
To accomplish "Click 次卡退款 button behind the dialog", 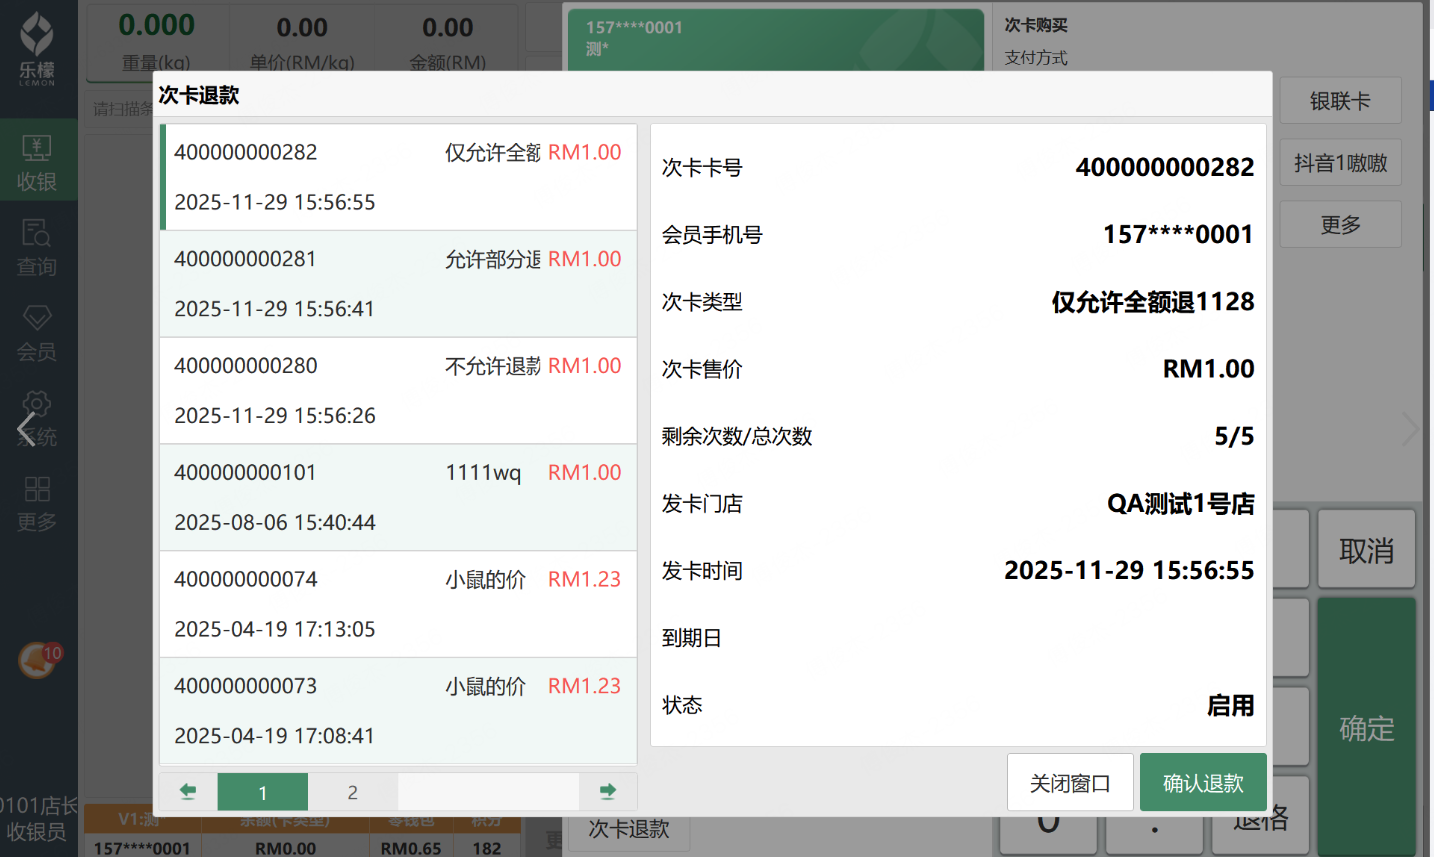I will click(x=629, y=829).
